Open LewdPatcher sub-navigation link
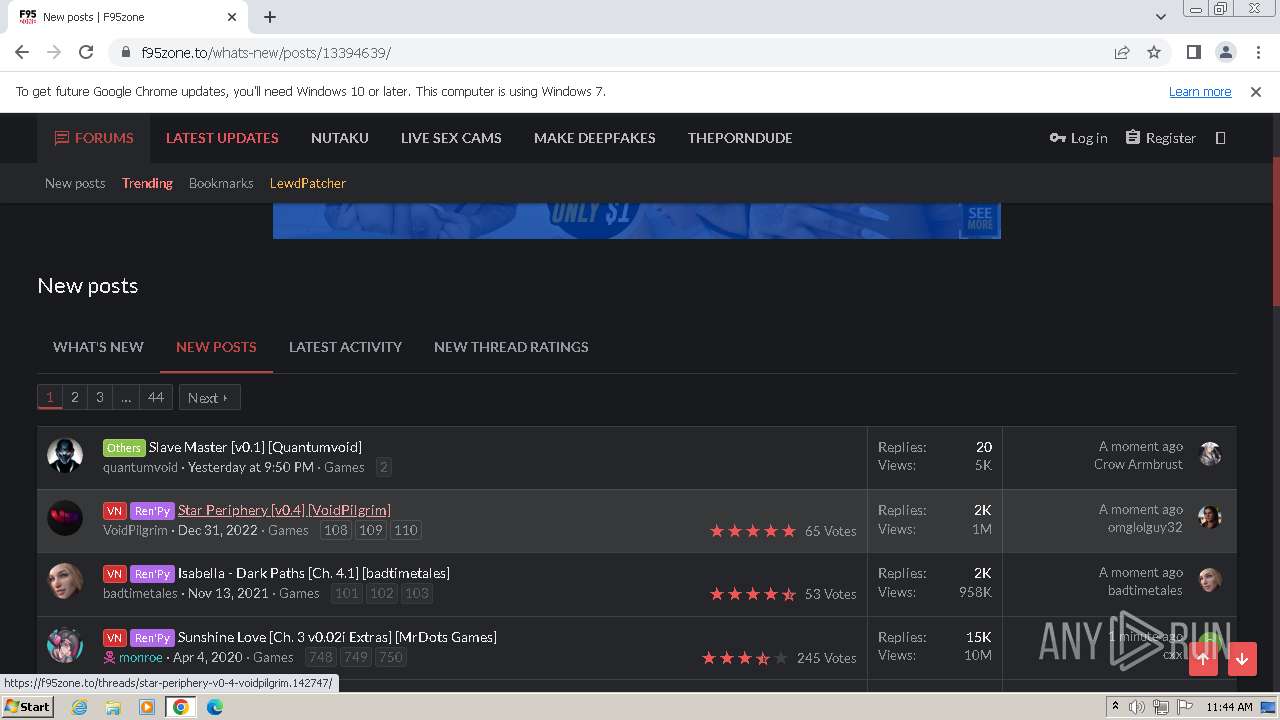 point(308,183)
